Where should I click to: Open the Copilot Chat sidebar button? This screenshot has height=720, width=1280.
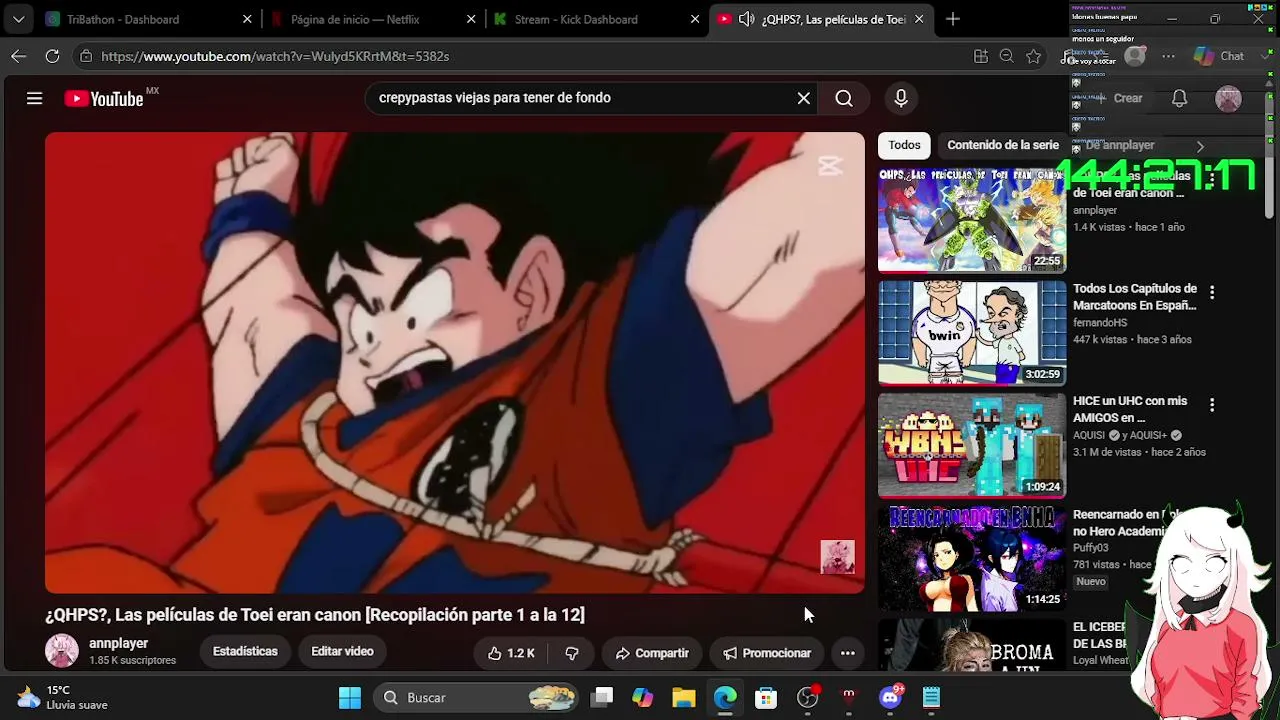(1219, 56)
